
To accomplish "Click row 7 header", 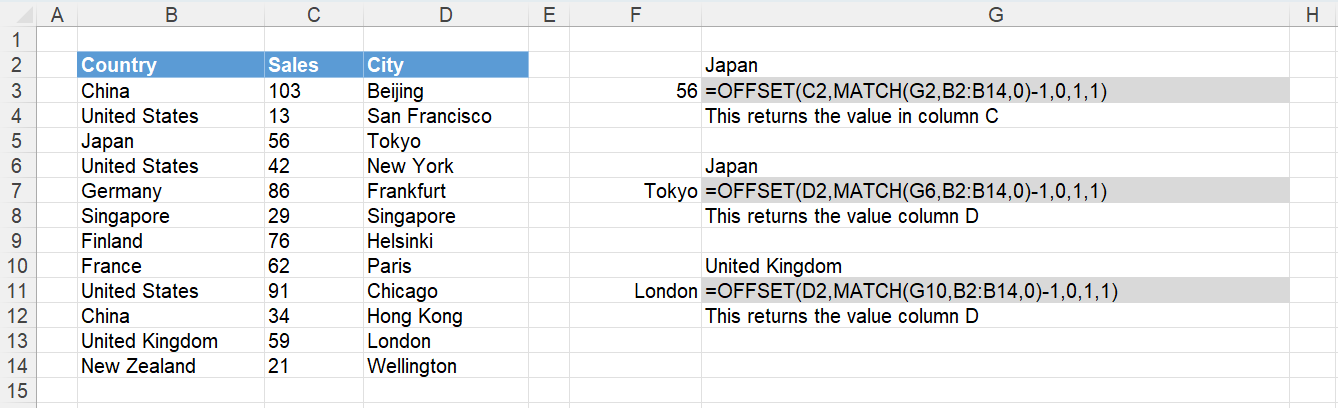I will point(18,191).
